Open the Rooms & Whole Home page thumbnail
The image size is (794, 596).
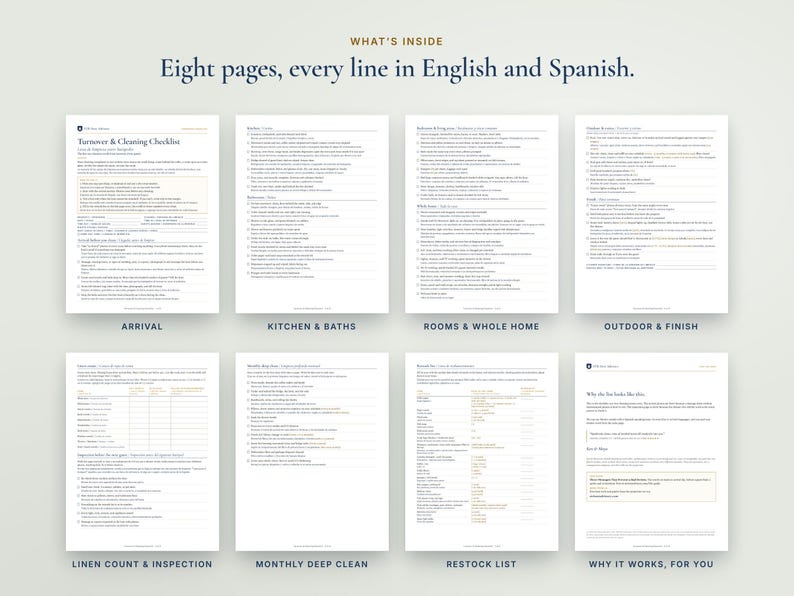pyautogui.click(x=482, y=214)
